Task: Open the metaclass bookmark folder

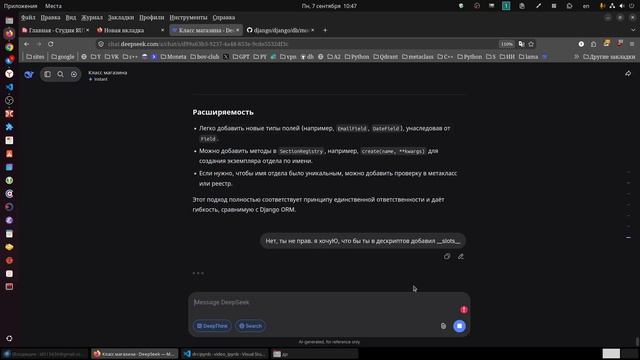Action: [x=418, y=57]
